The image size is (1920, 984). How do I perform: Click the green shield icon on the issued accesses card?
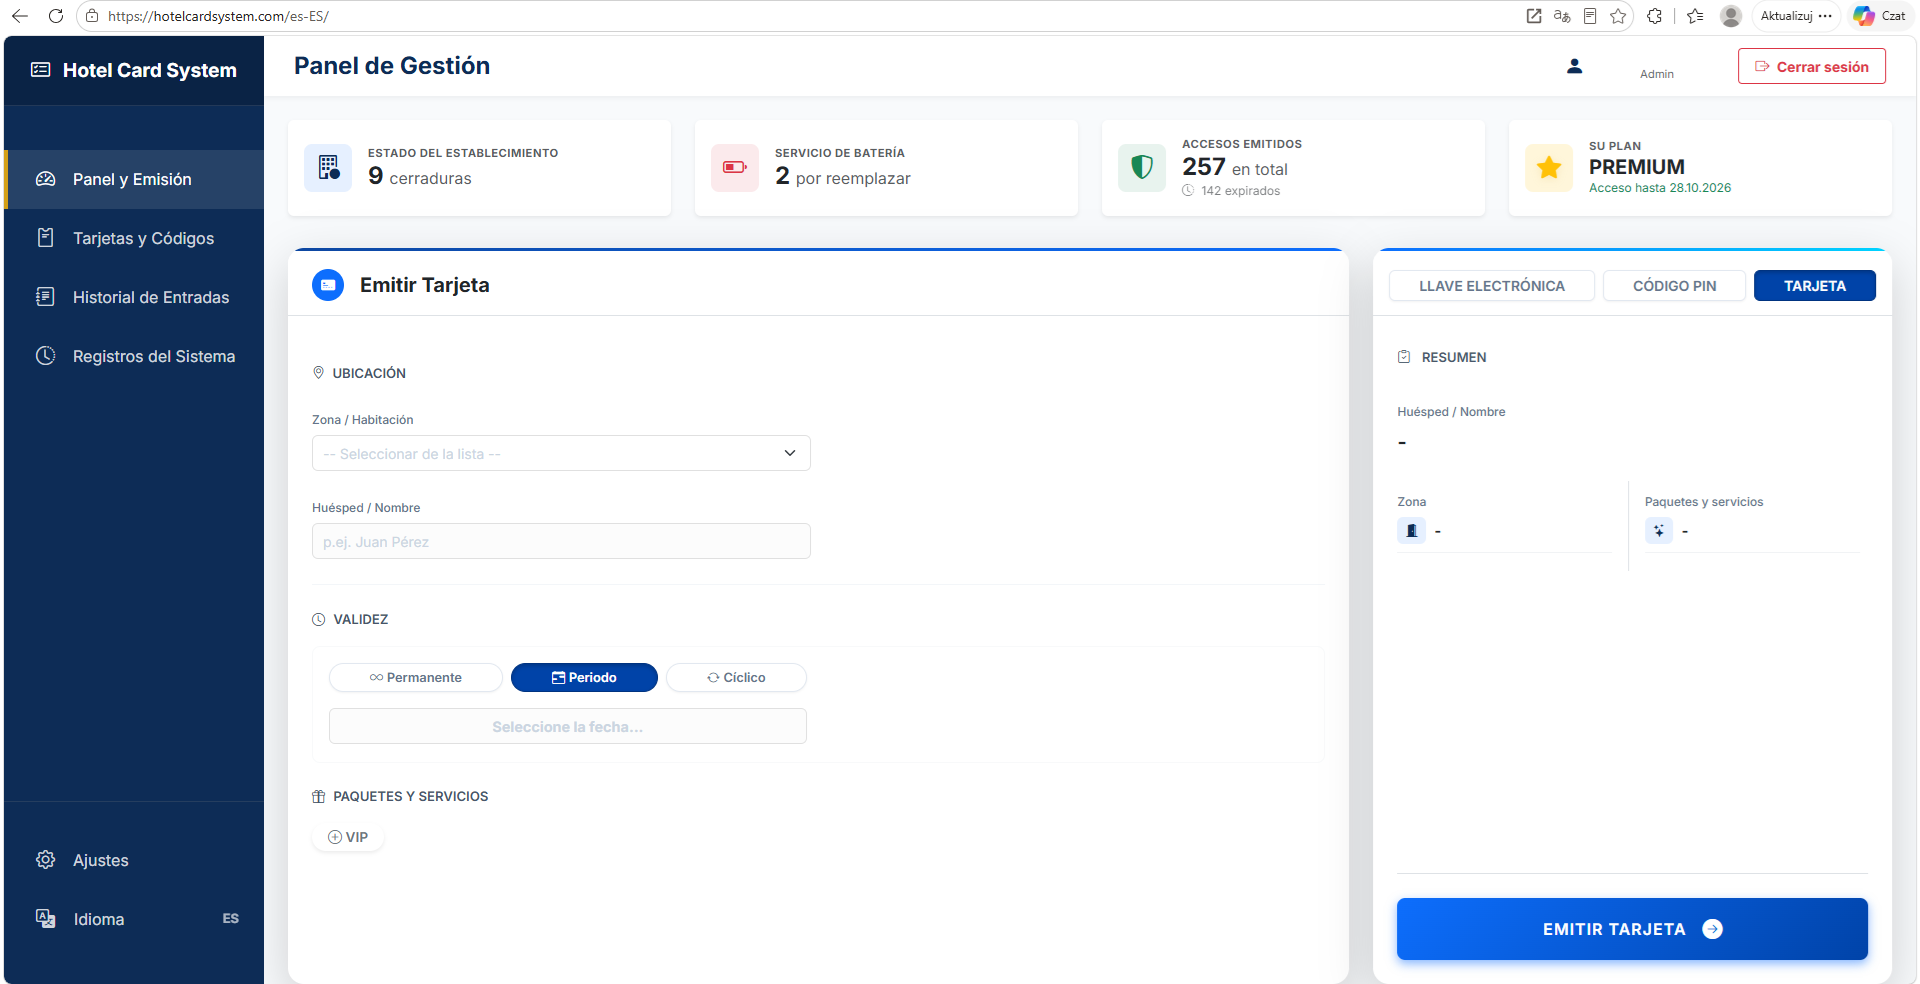pos(1142,168)
